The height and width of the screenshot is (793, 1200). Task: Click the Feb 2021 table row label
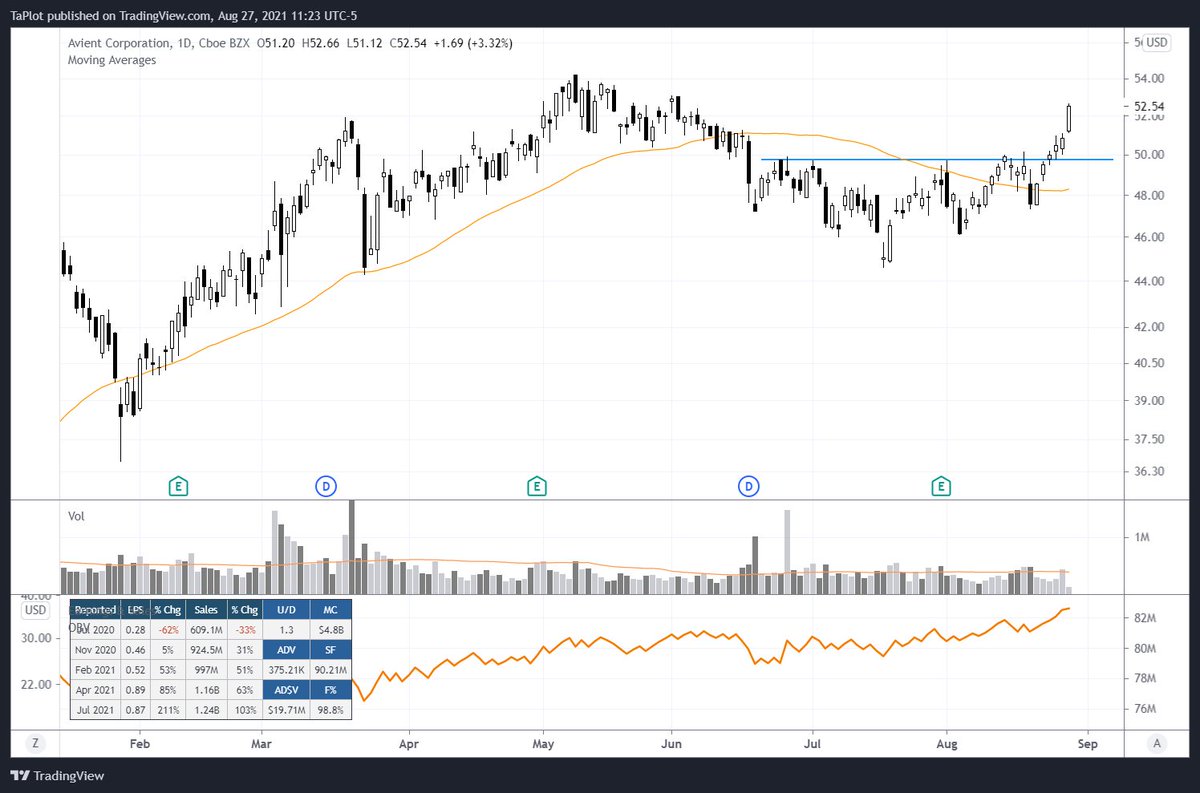click(94, 670)
